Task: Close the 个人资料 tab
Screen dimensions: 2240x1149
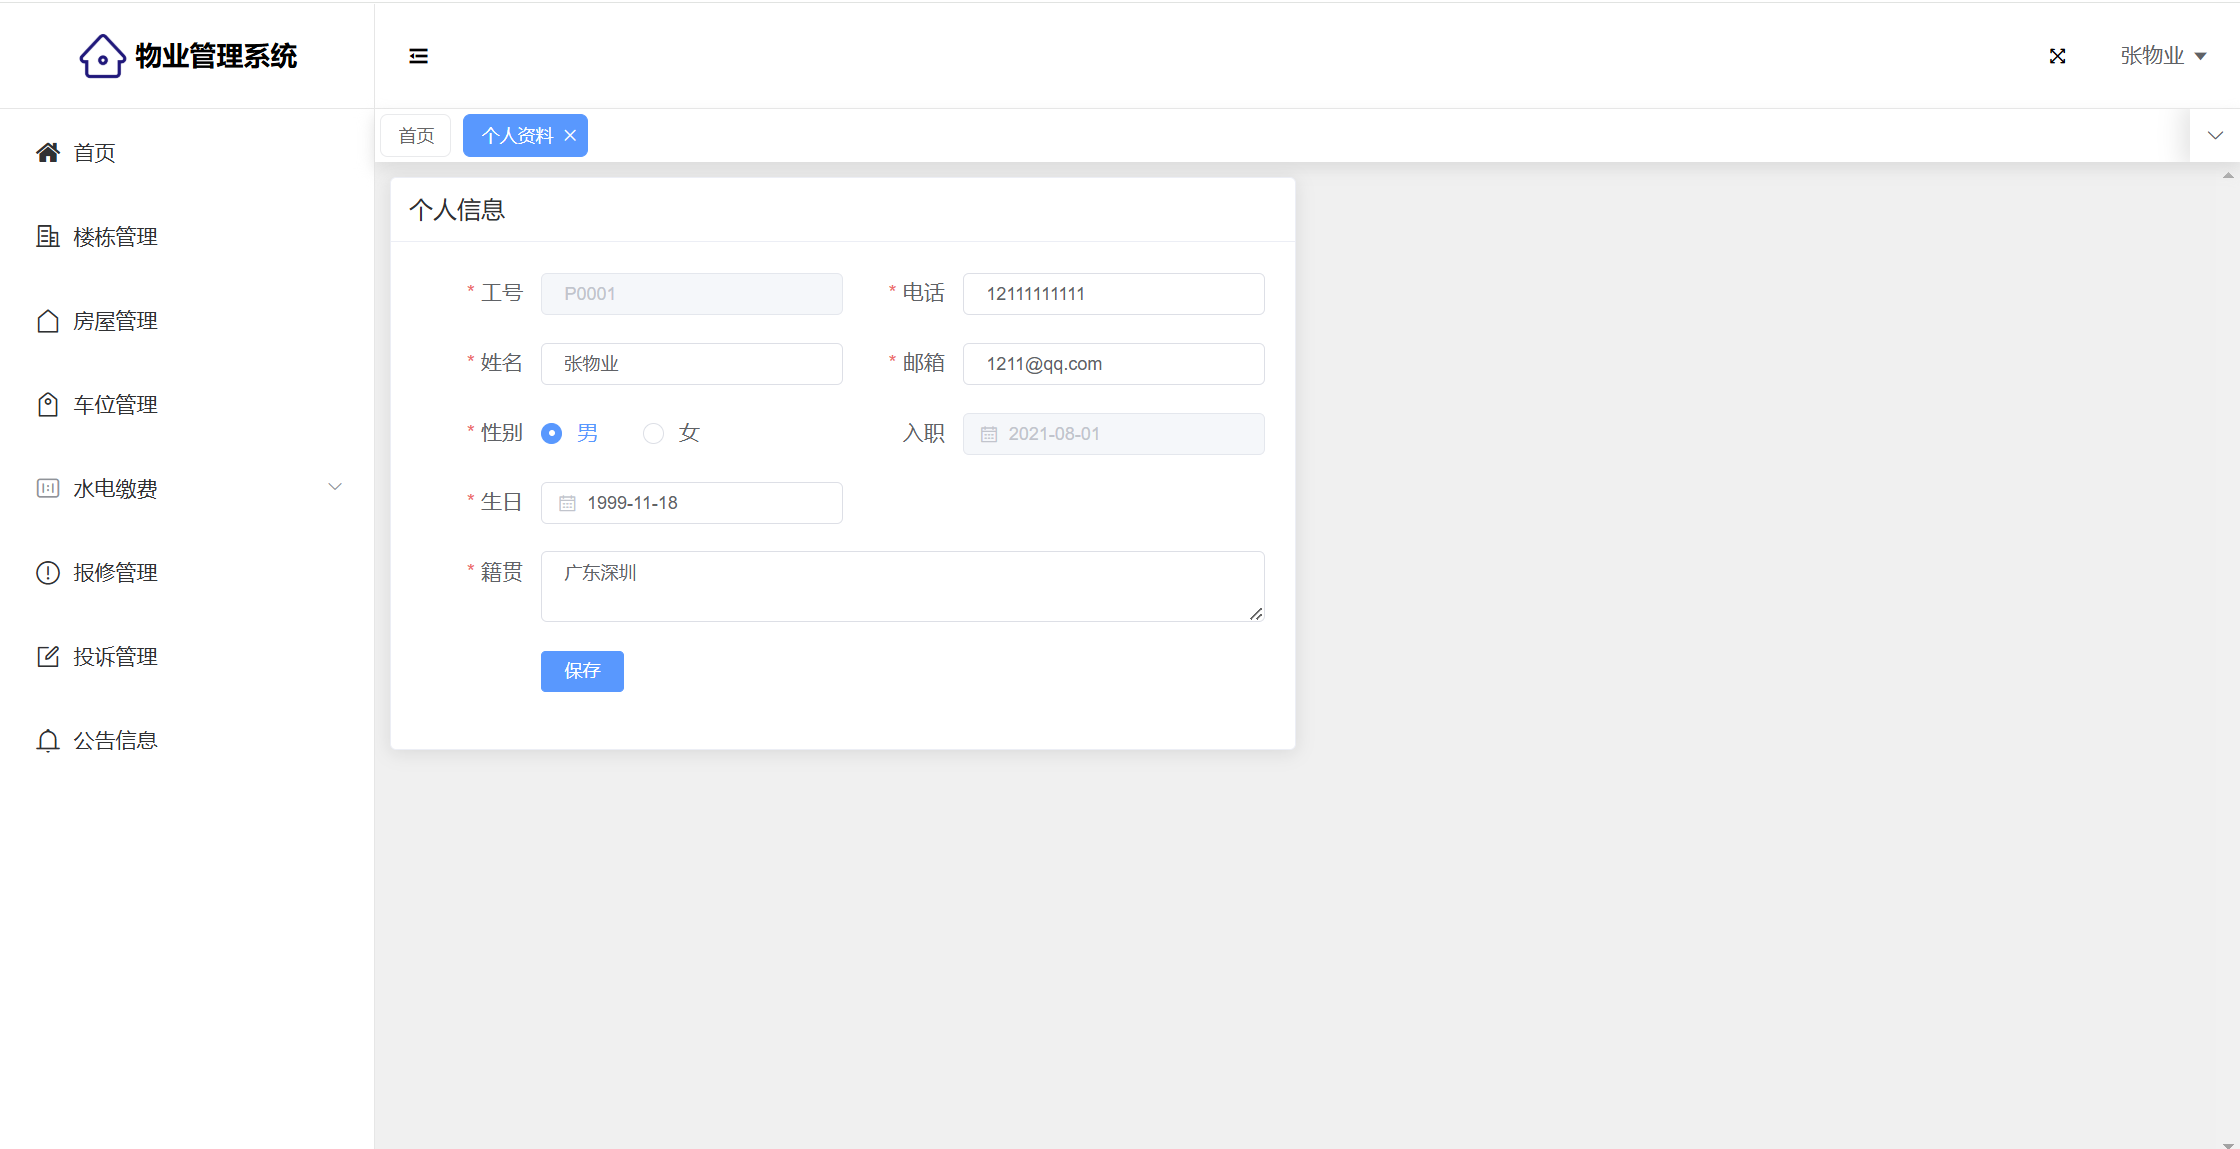Action: (x=570, y=135)
